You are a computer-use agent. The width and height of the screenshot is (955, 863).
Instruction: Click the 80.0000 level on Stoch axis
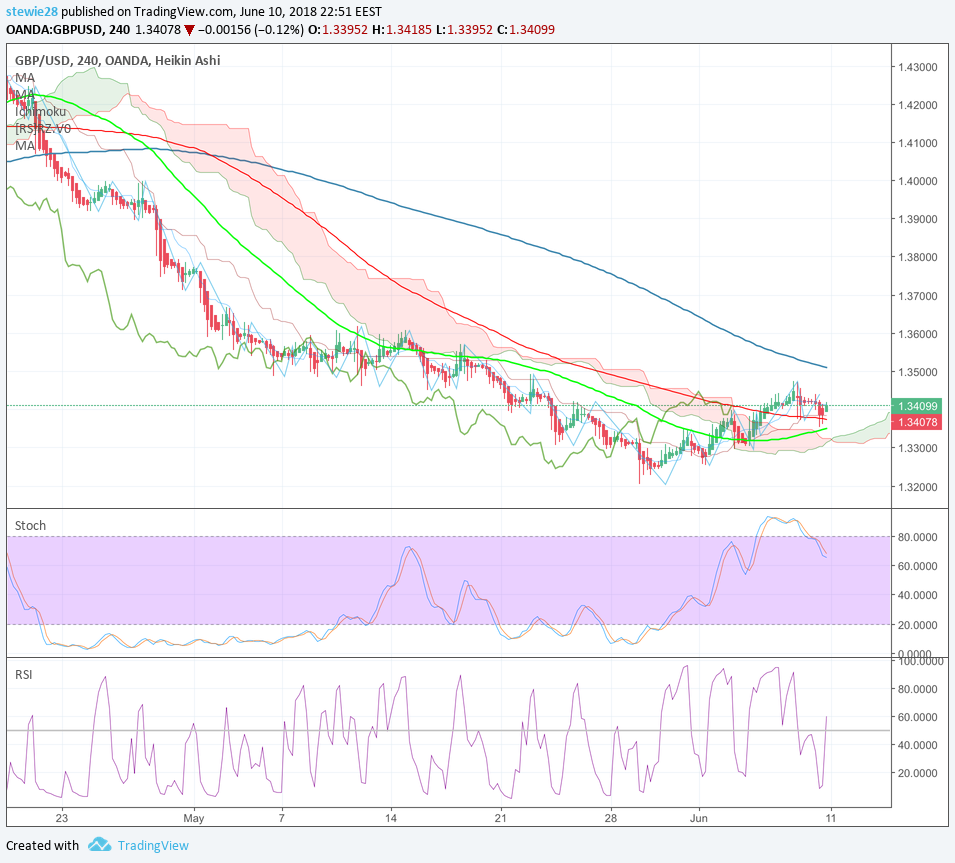point(918,537)
